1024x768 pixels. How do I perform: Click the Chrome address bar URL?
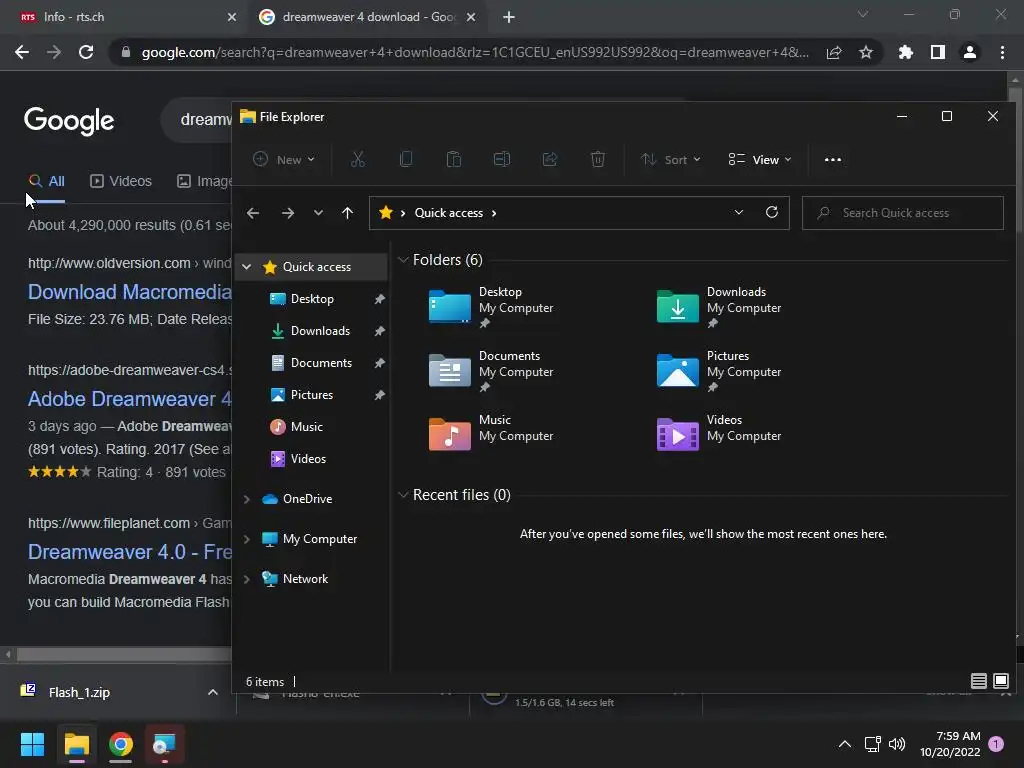coord(475,52)
